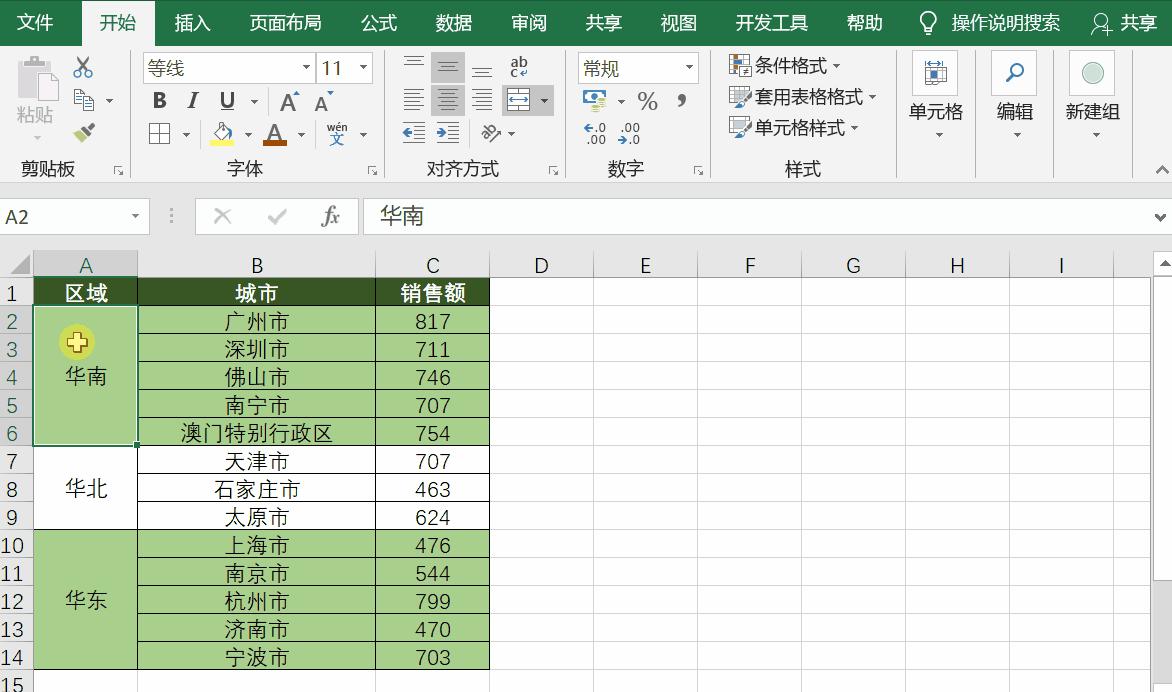Click the Copy icon

tap(82, 100)
